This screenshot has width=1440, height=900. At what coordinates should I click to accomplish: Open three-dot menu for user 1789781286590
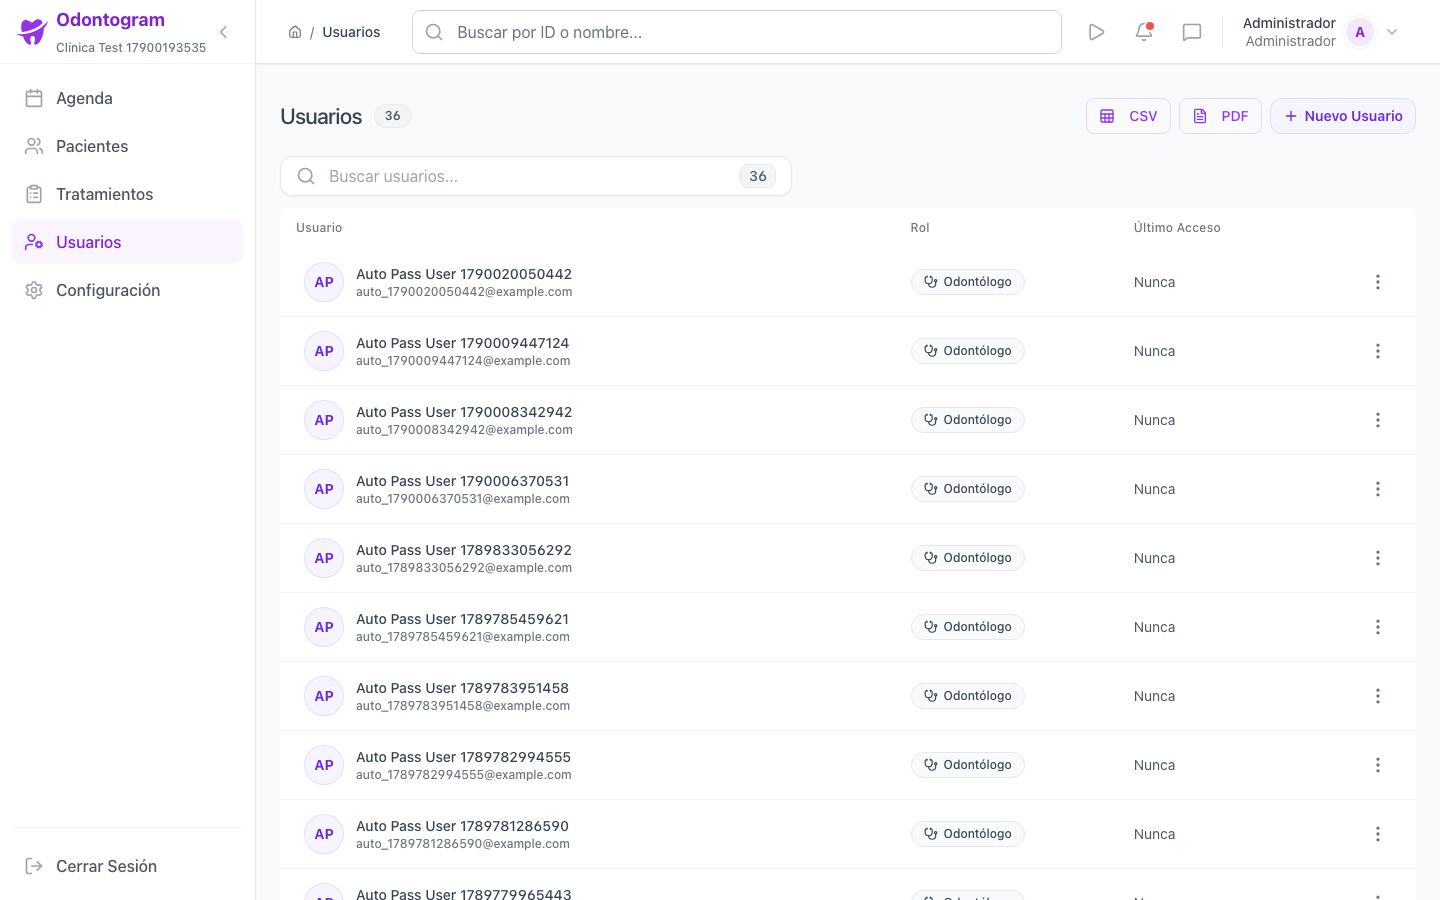pyautogui.click(x=1378, y=834)
